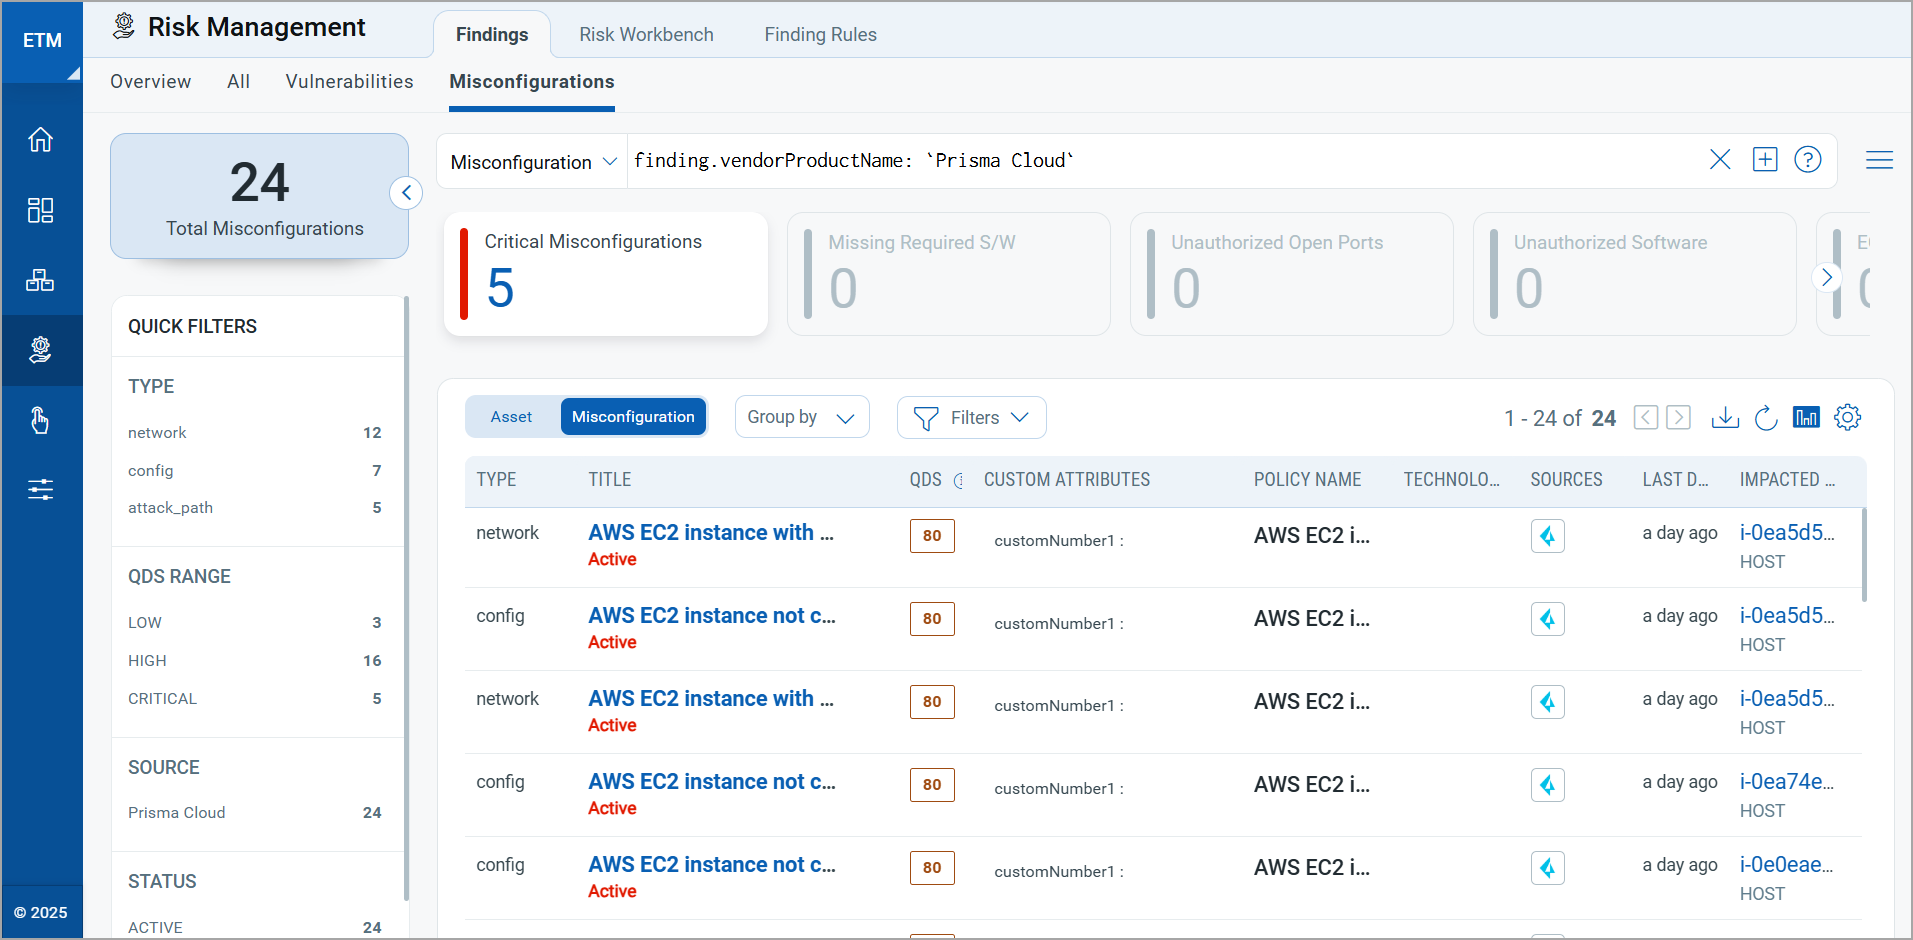1913x940 pixels.
Task: Switch to the Risk Workbench tab
Action: click(646, 35)
